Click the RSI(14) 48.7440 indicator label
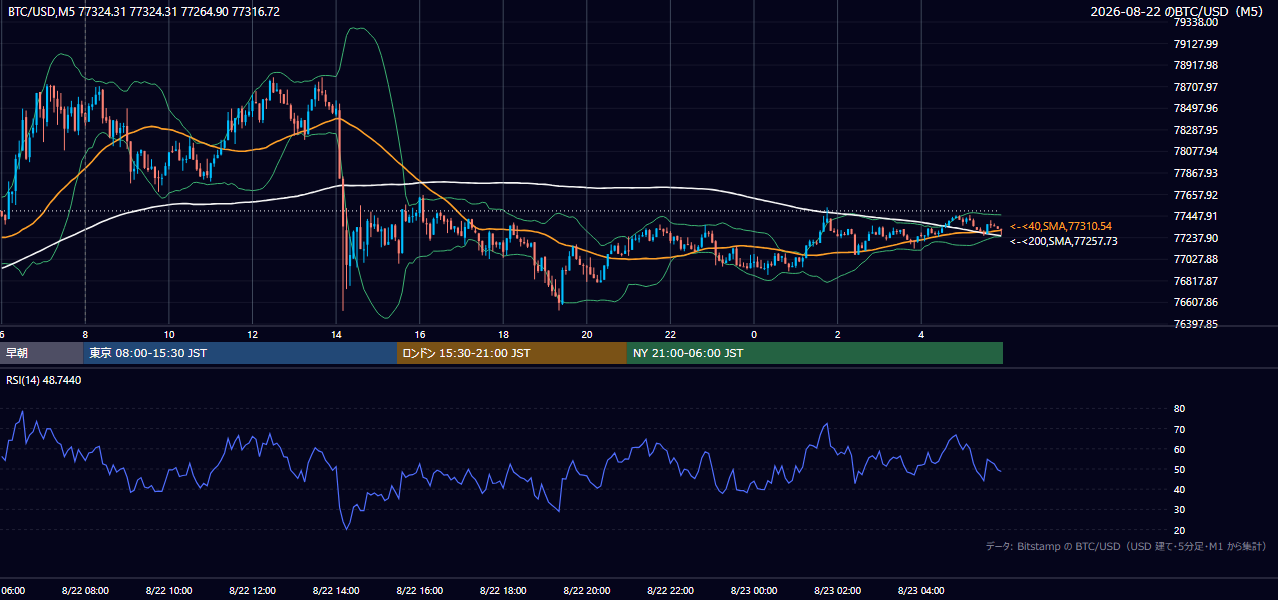Viewport: 1278px width, 600px height. [x=44, y=380]
